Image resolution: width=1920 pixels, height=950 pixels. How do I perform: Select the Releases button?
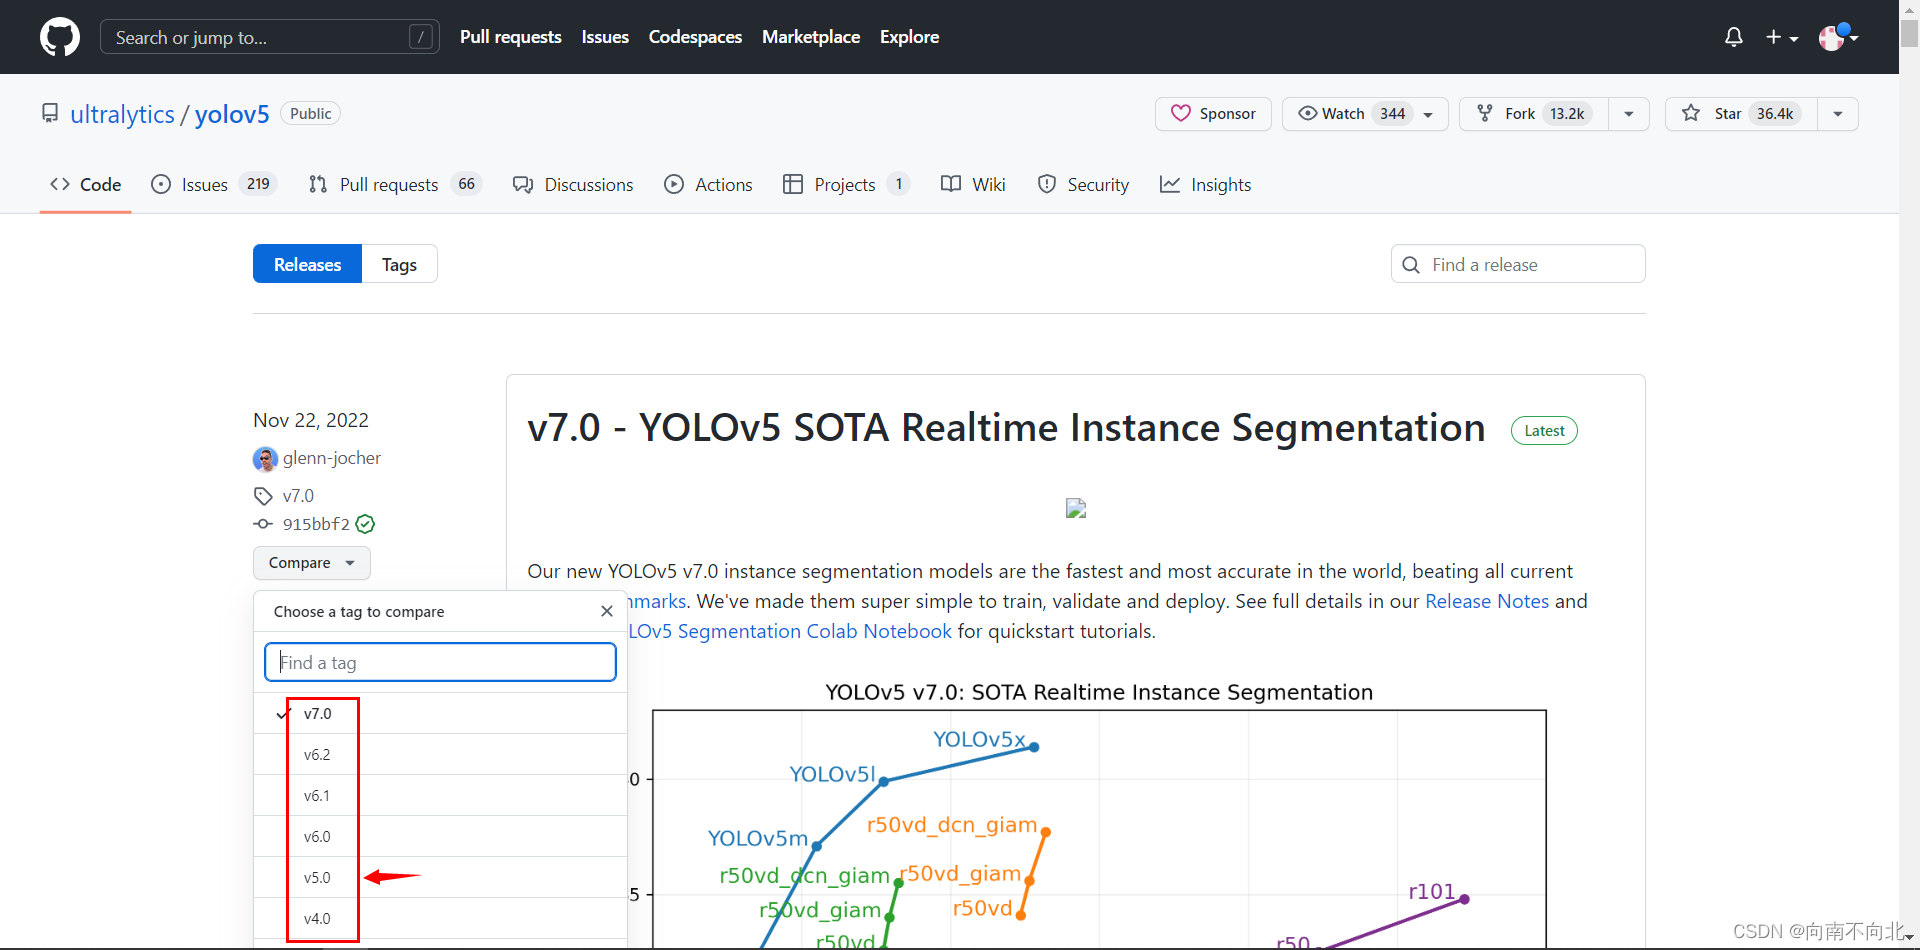(307, 264)
